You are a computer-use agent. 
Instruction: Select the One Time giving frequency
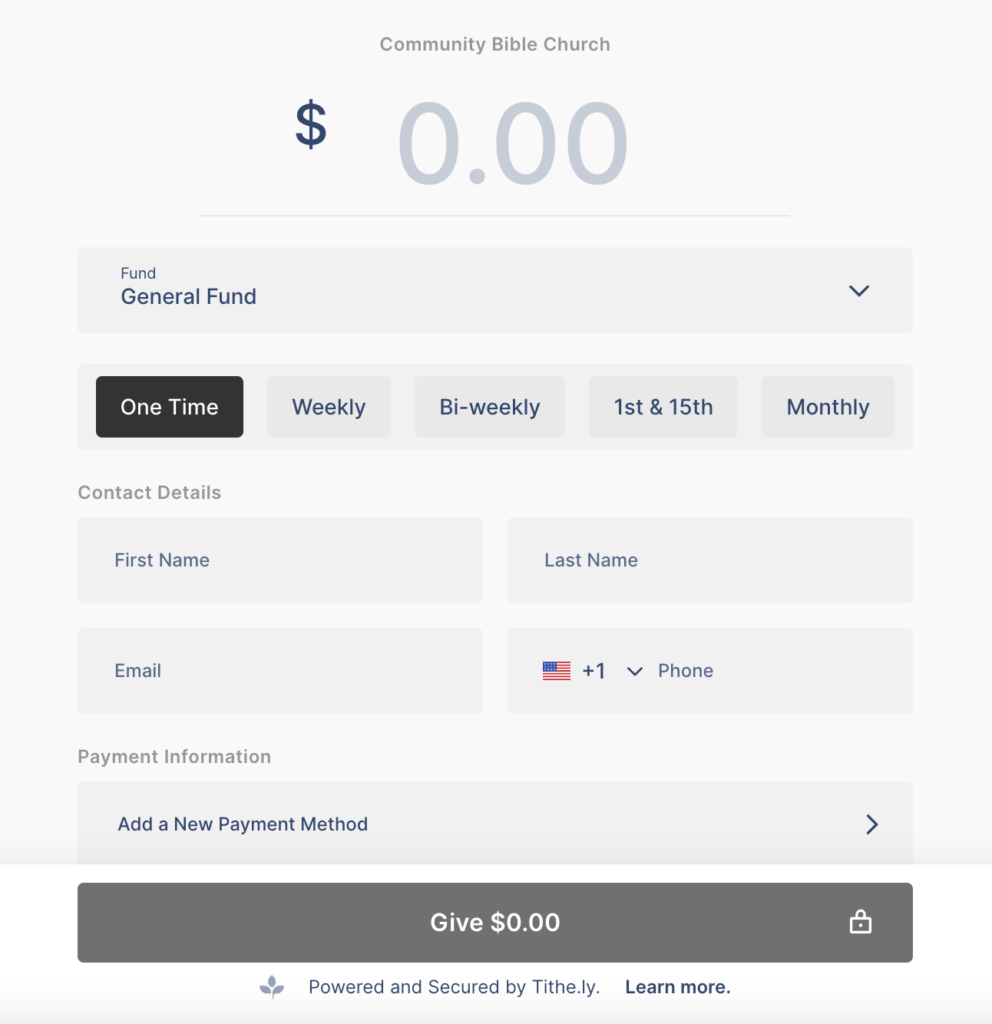169,407
